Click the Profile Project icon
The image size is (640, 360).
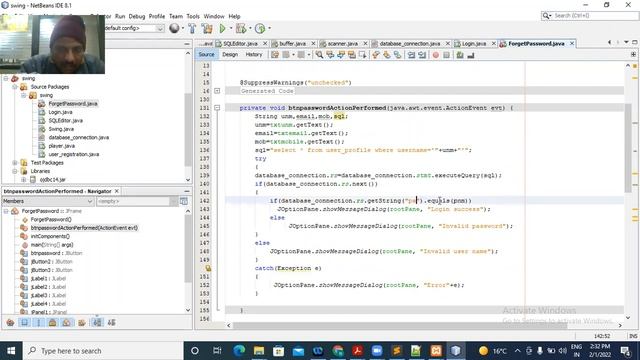click(x=260, y=28)
